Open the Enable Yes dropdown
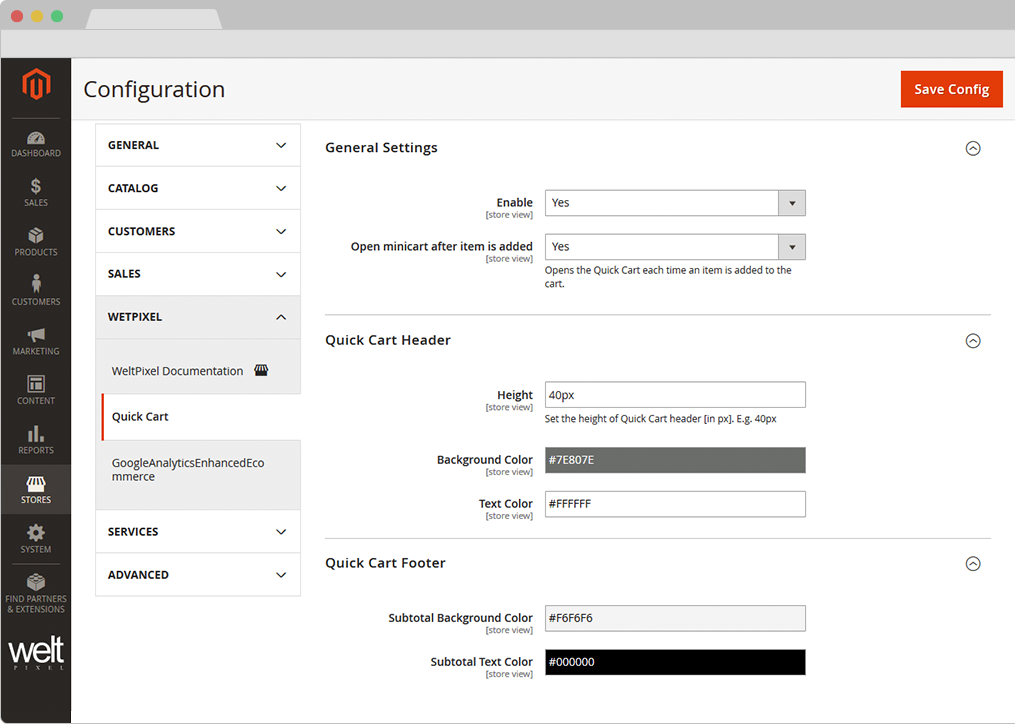Screen dimensions: 1015x724 click(x=675, y=203)
